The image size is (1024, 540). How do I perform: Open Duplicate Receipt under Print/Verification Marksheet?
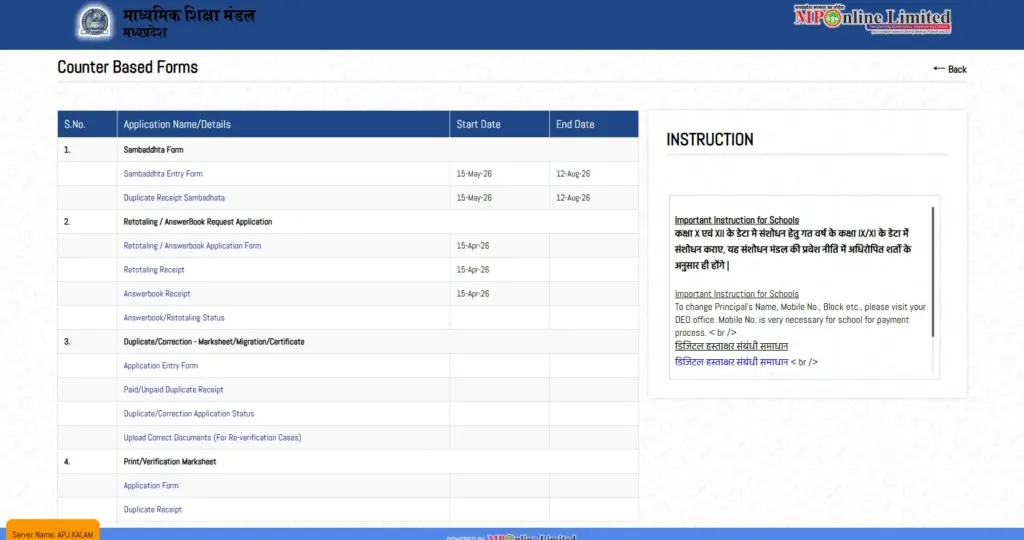tap(152, 509)
